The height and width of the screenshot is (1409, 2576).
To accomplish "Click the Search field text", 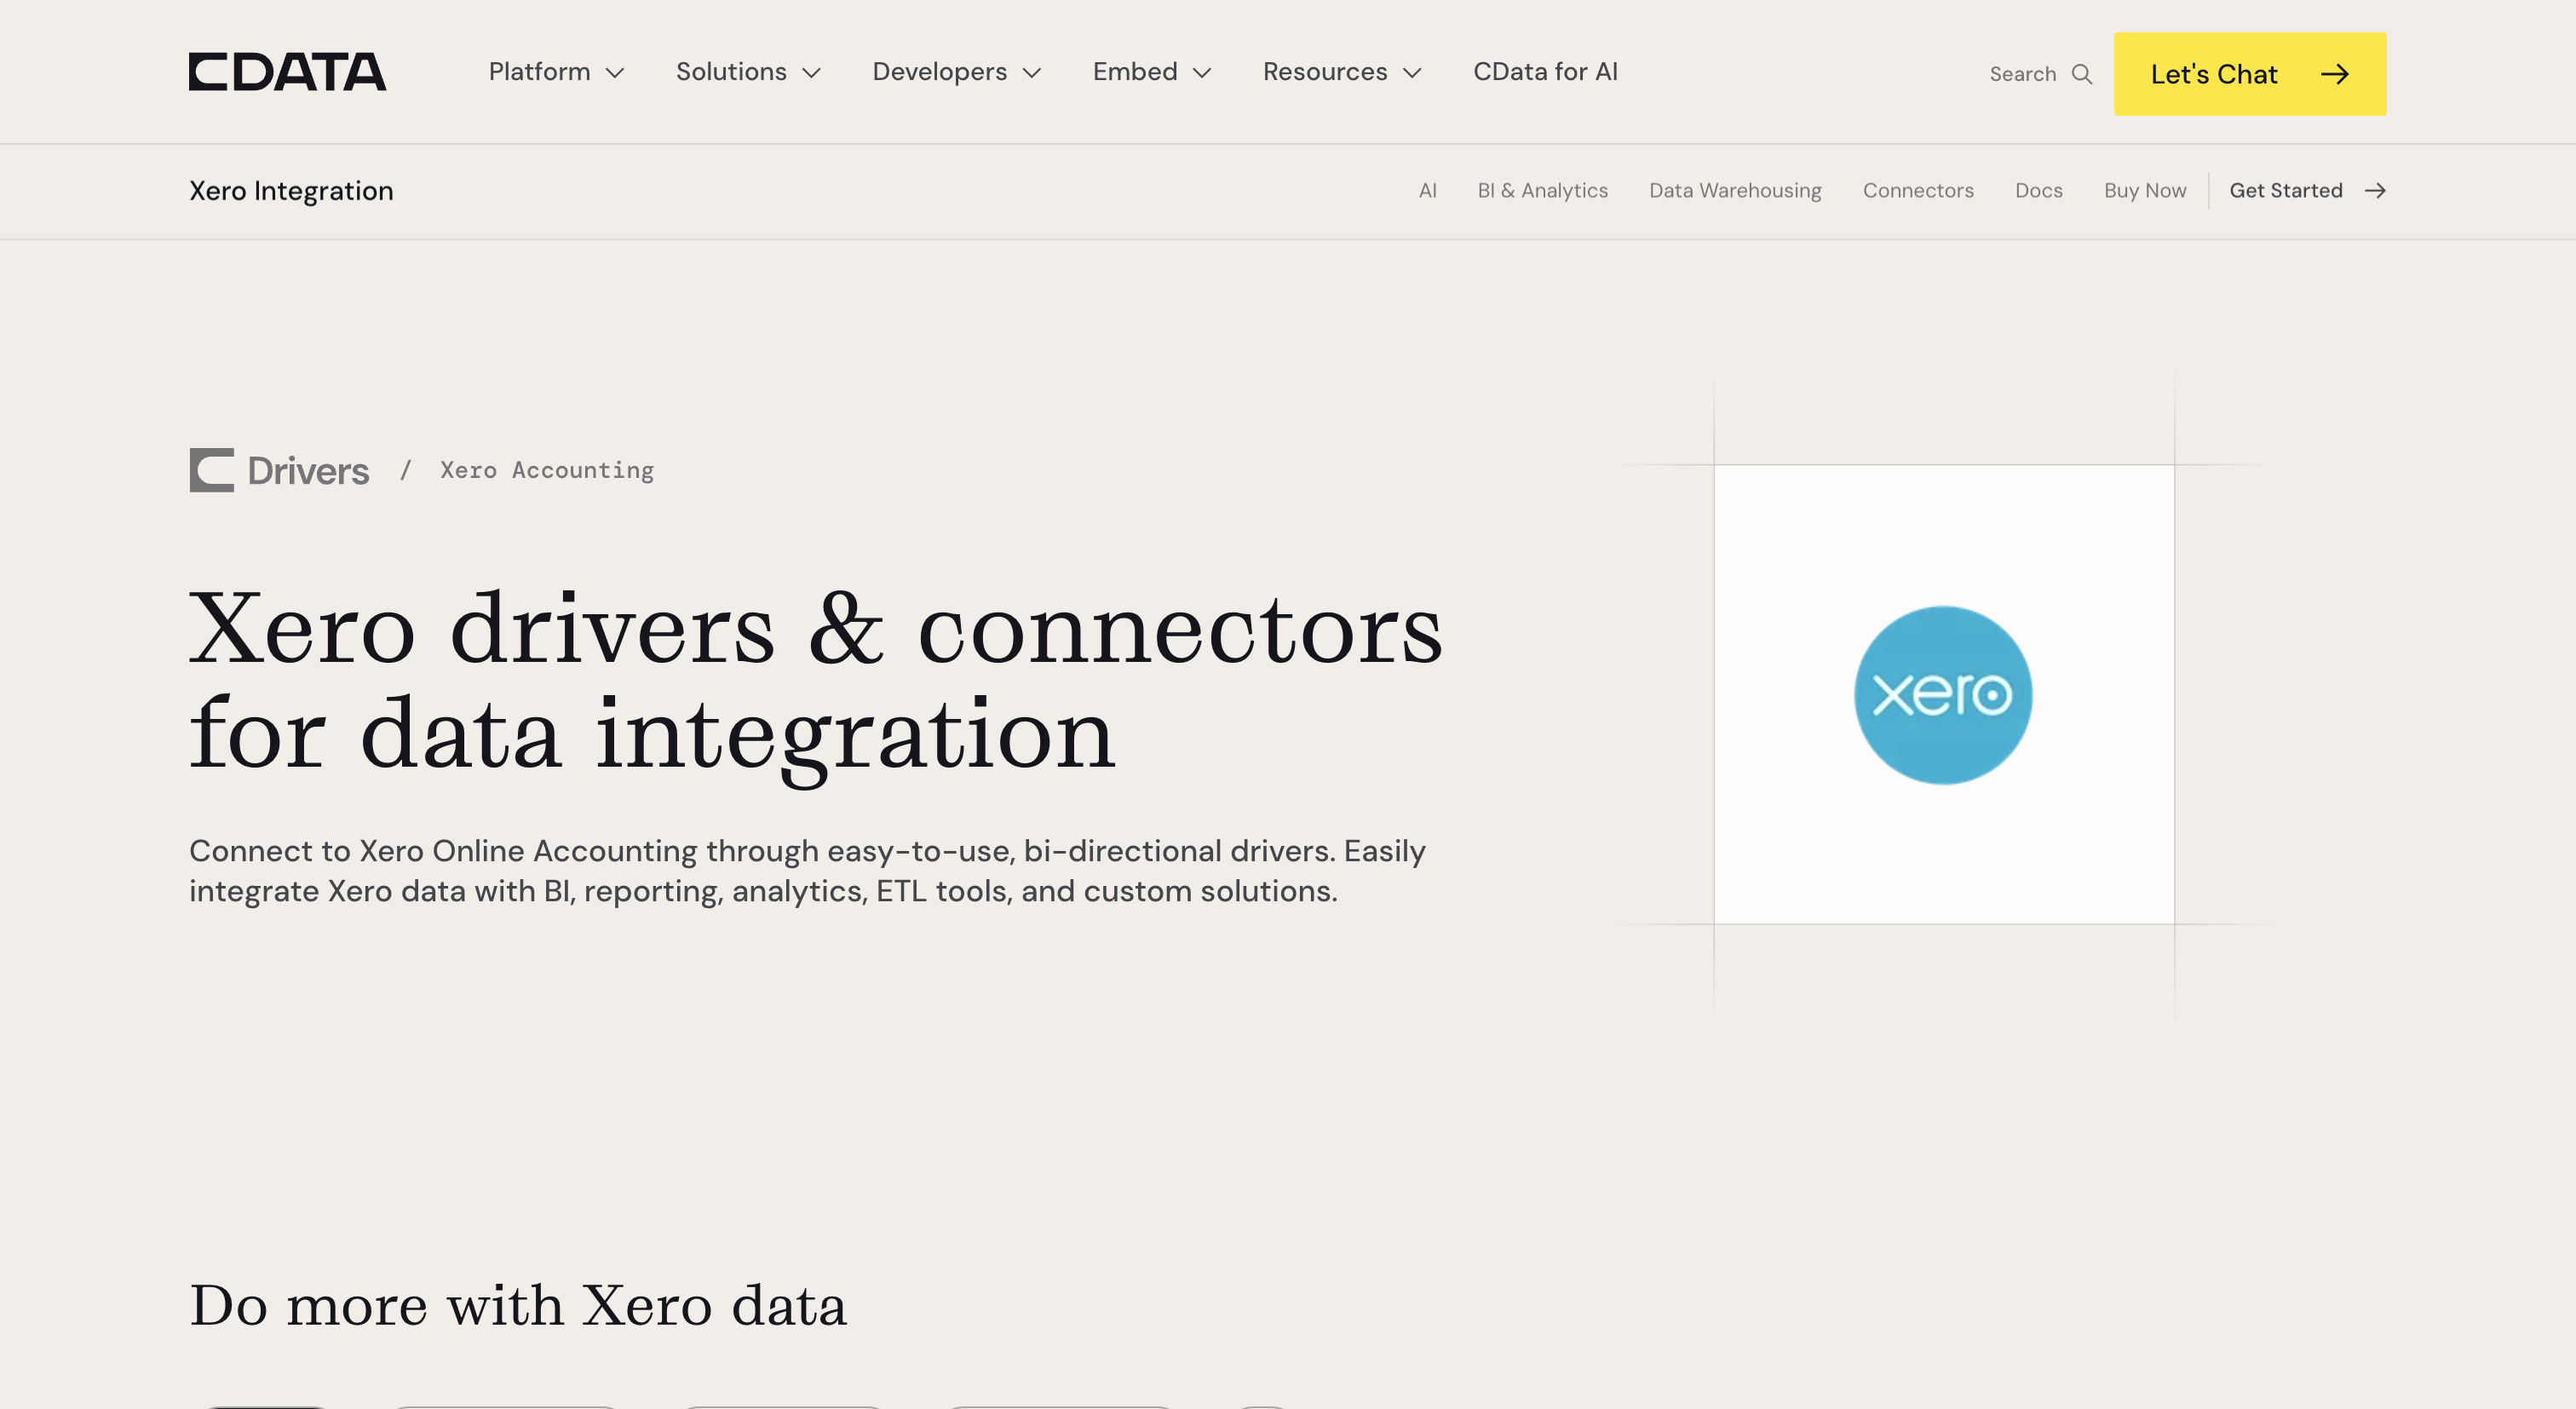I will (x=2022, y=74).
